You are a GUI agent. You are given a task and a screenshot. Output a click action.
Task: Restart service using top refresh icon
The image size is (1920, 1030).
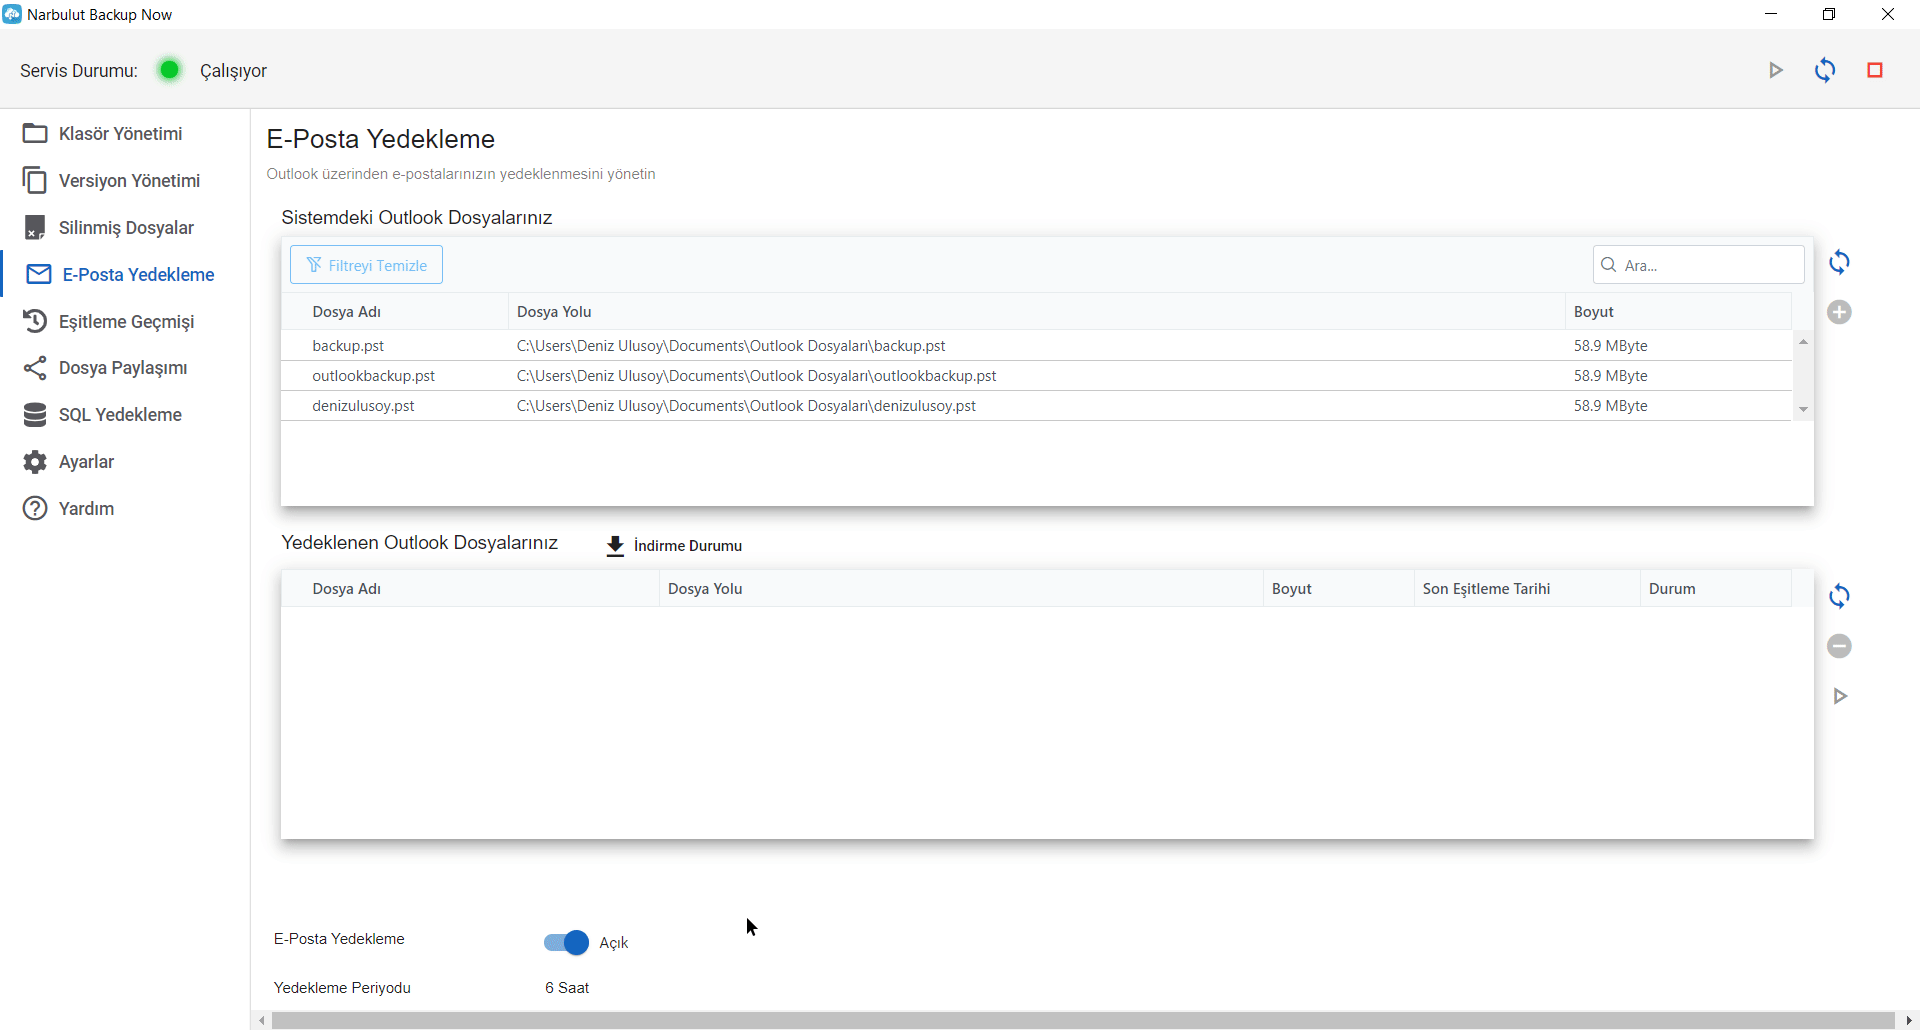point(1825,70)
